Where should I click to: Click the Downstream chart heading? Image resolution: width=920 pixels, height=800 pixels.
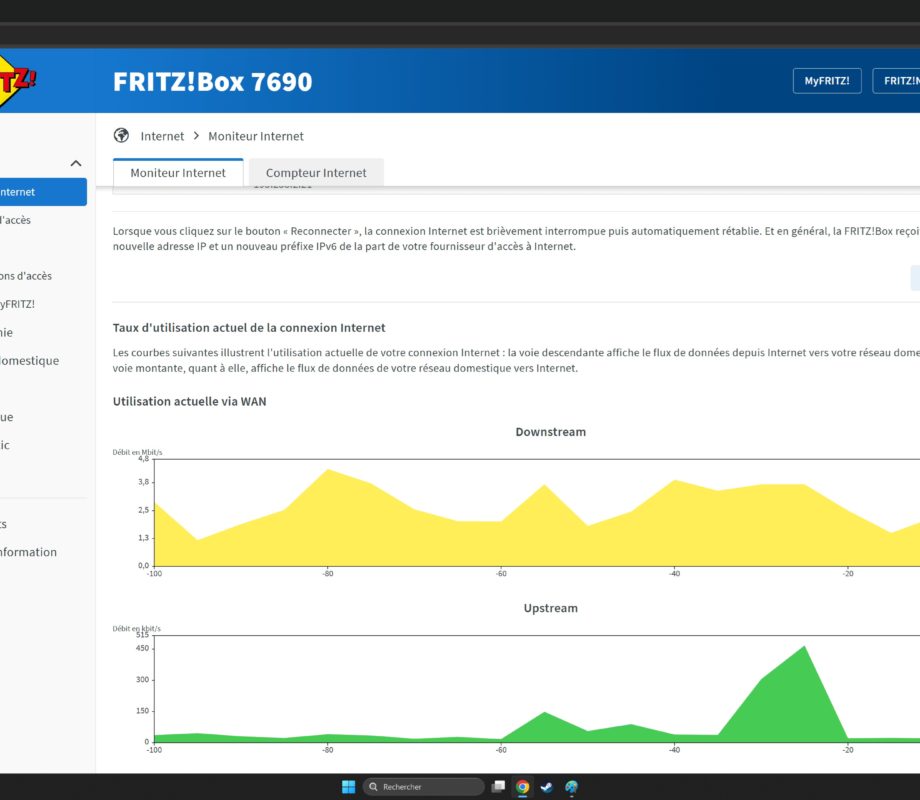pos(550,432)
